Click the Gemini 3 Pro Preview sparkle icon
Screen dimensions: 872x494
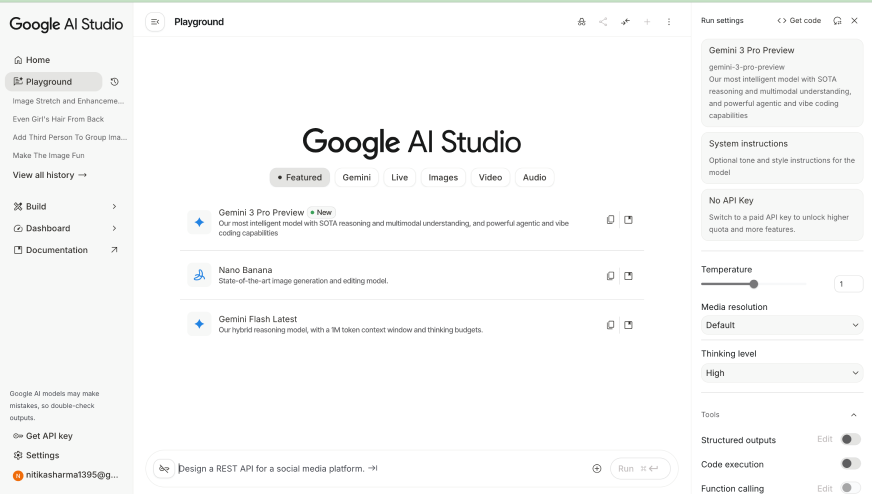tap(199, 223)
